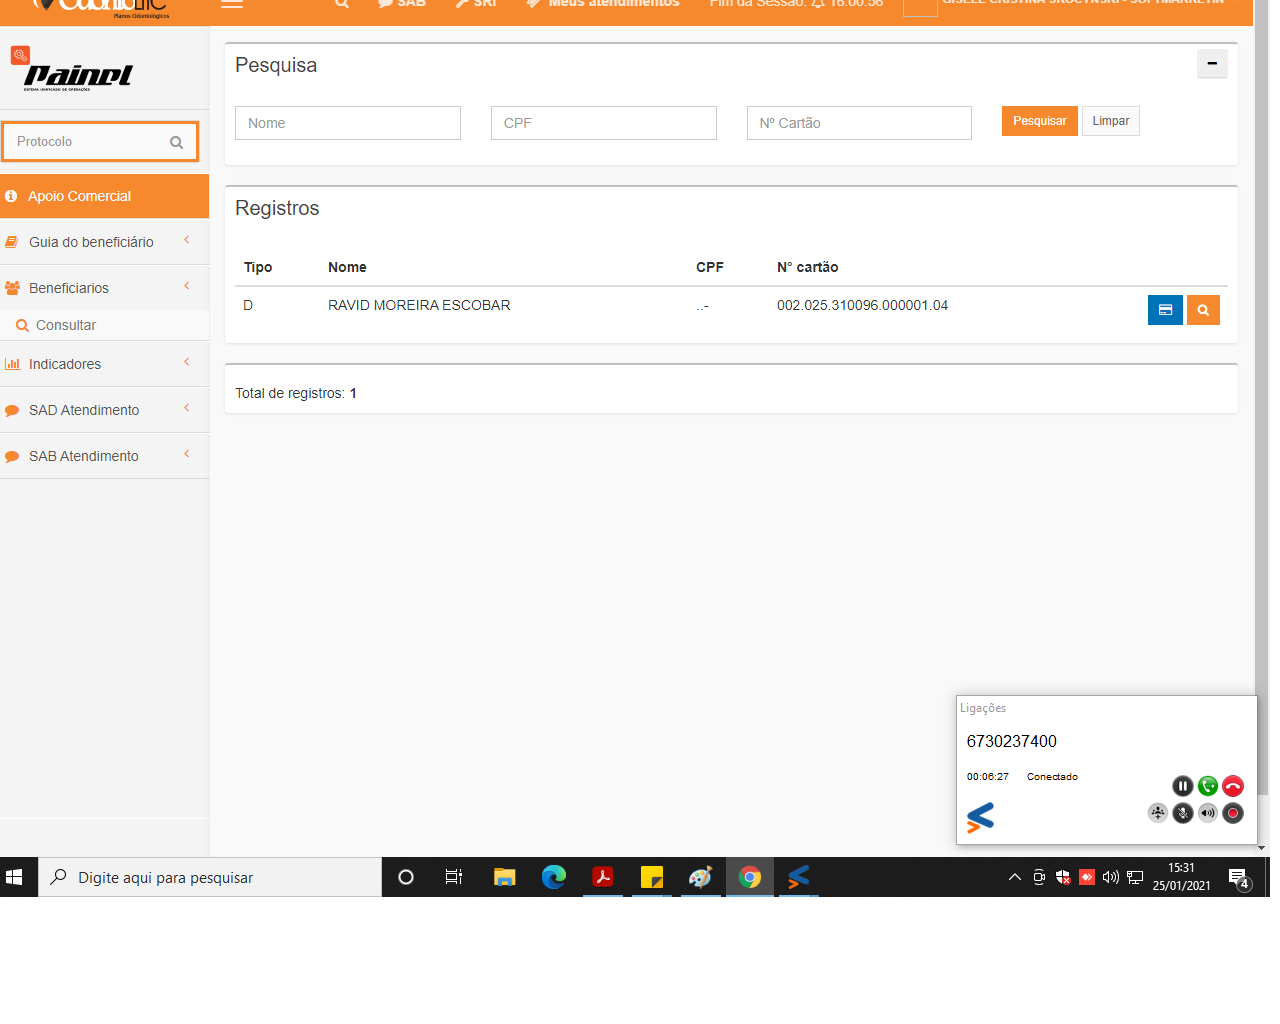Open the card view for RAVID MOREIRA ESCOBAR
Viewport: 1280px width, 1024px height.
click(x=1164, y=310)
